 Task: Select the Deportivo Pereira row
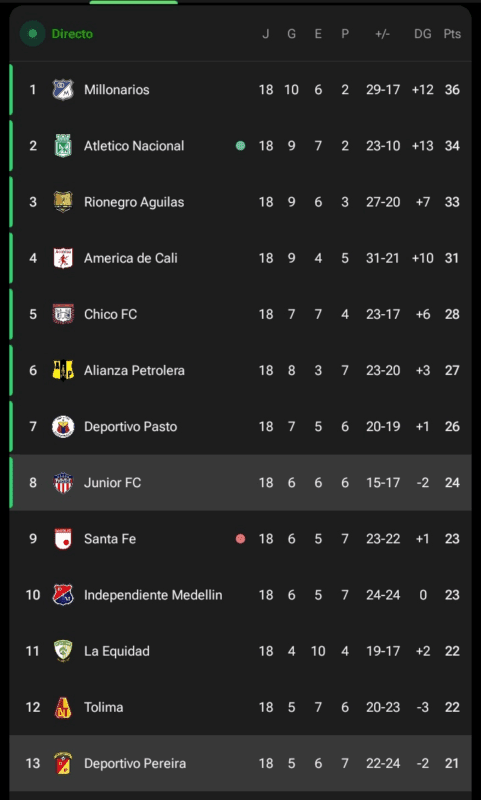pyautogui.click(x=240, y=763)
